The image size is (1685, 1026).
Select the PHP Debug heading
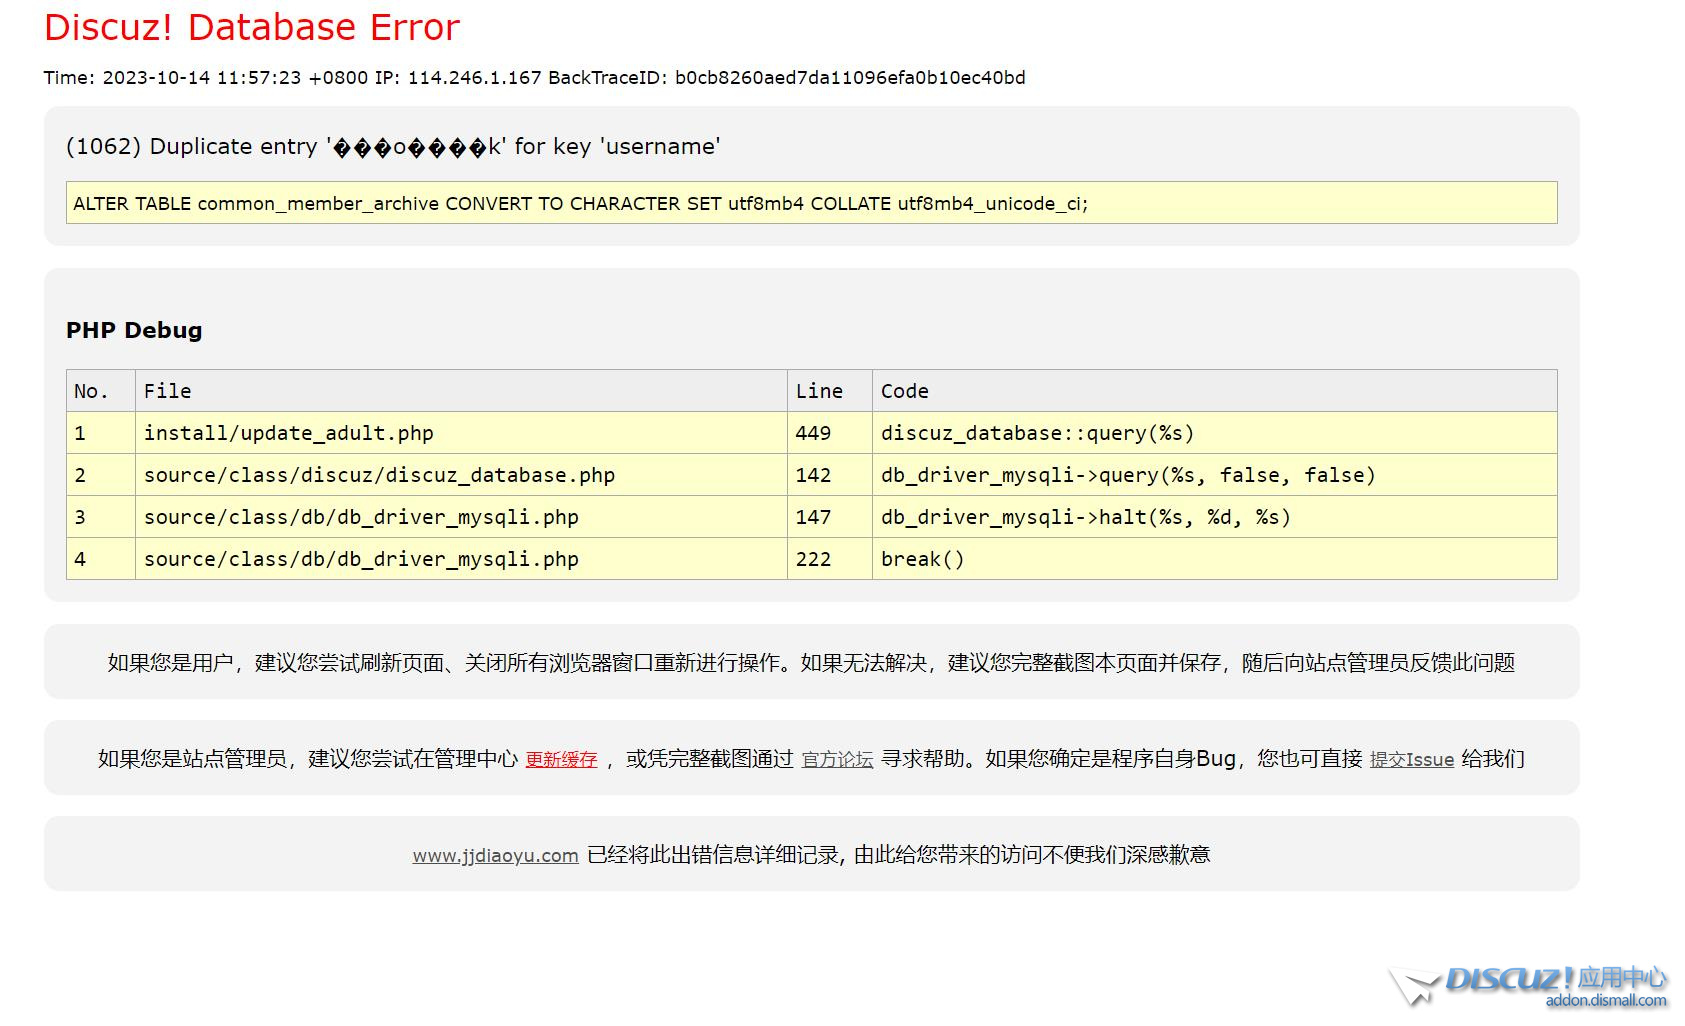pos(134,330)
